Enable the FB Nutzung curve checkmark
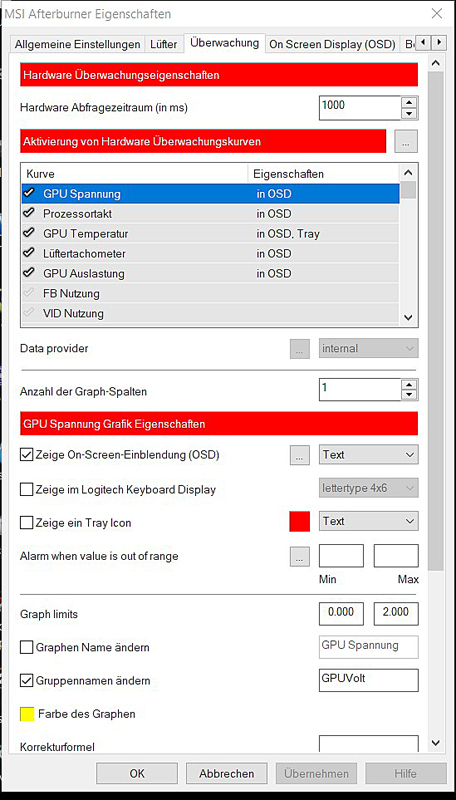Screen dimensions: 456x800 tap(30, 293)
